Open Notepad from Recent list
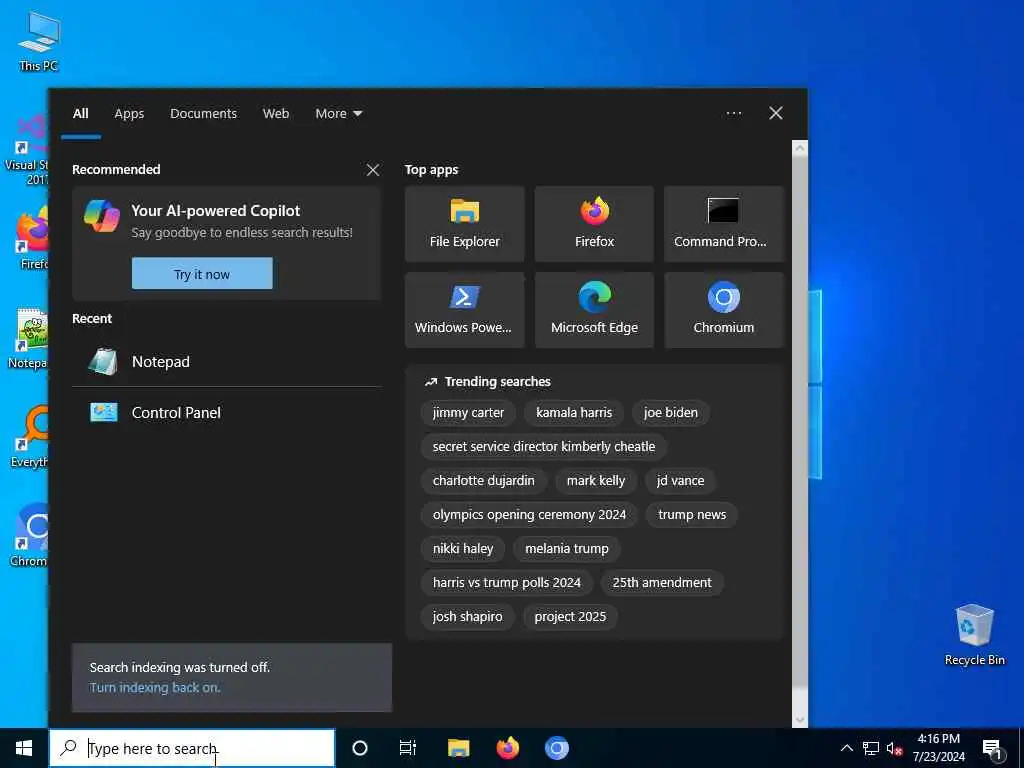The width and height of the screenshot is (1024, 768). 226,362
